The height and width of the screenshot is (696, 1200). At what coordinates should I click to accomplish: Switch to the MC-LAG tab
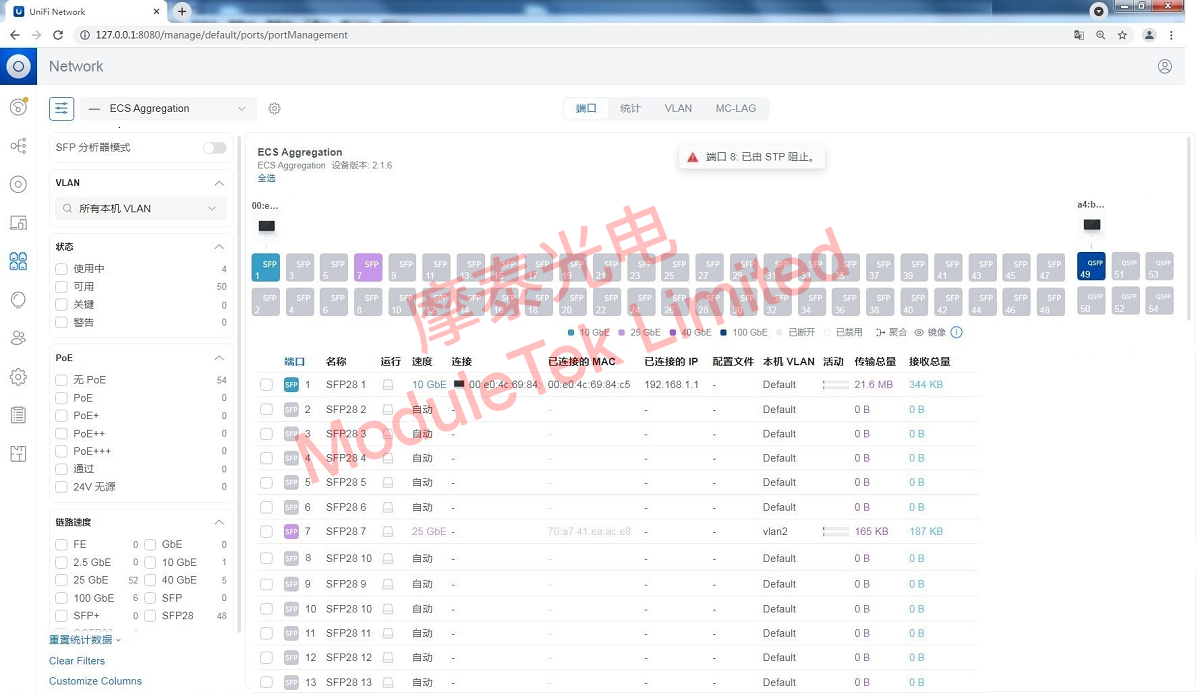pyautogui.click(x=735, y=108)
